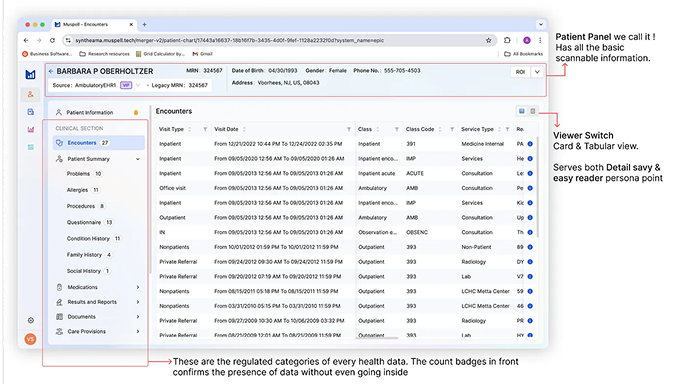Open Gmail bookmark
The height and width of the screenshot is (385, 680).
click(203, 54)
